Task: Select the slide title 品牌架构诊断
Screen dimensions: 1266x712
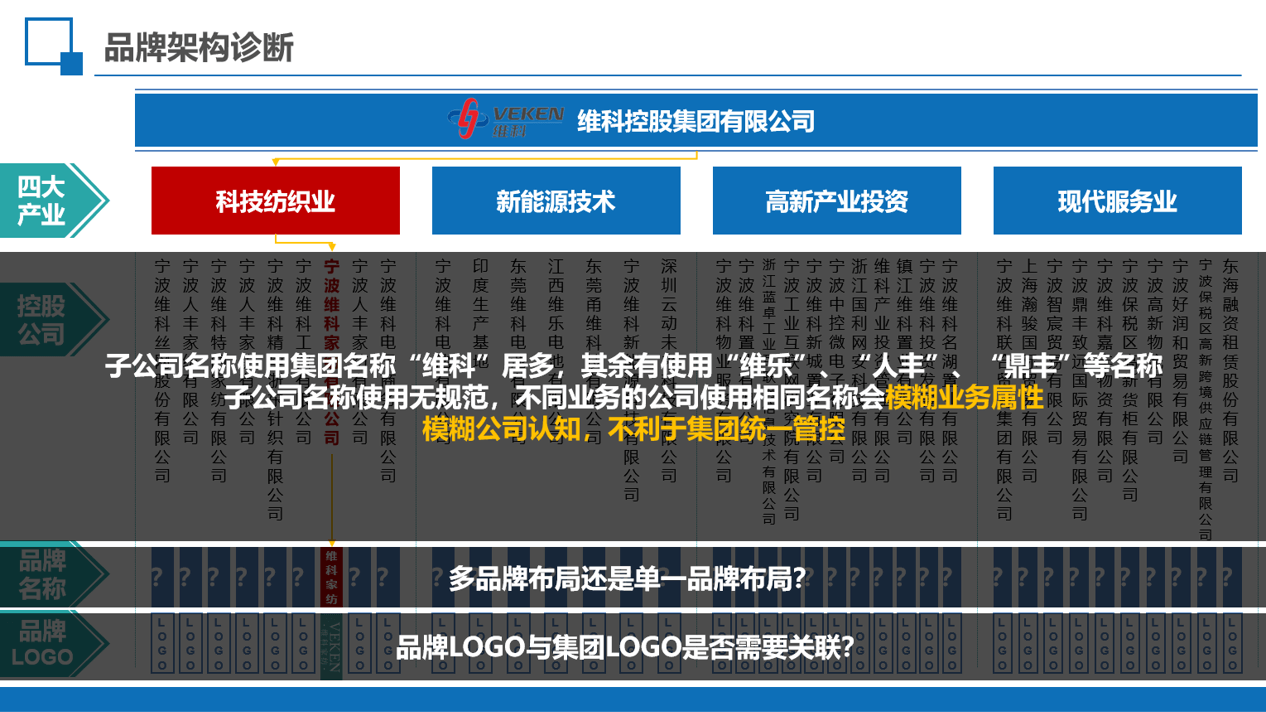Action: (199, 47)
